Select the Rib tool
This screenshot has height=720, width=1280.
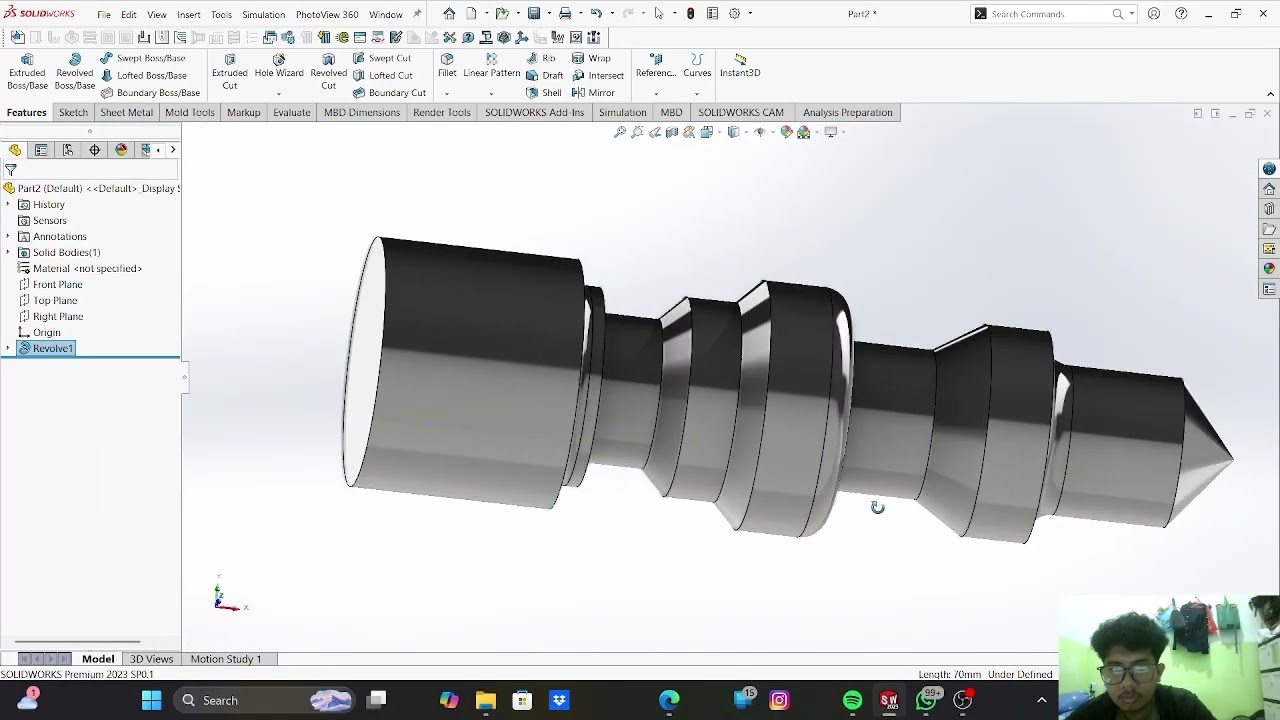point(541,58)
